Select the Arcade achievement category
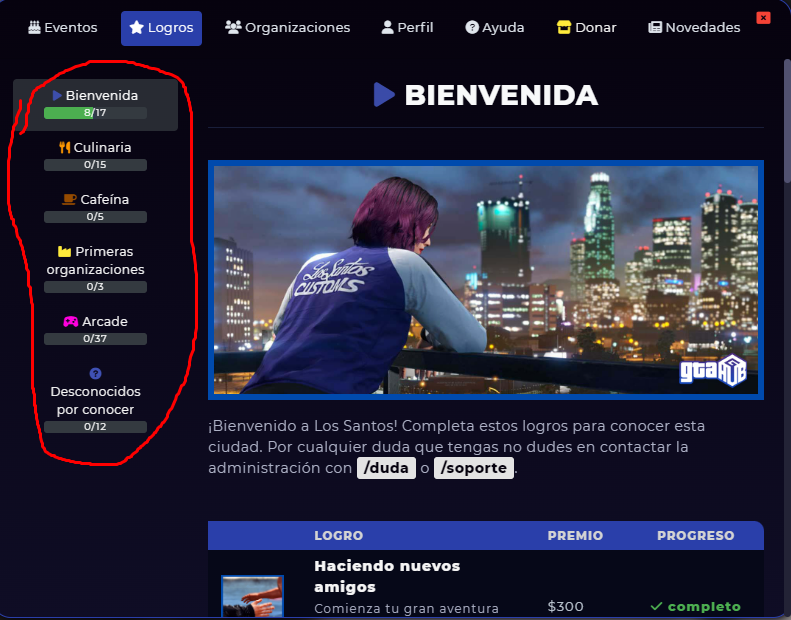The width and height of the screenshot is (791, 620). point(95,330)
